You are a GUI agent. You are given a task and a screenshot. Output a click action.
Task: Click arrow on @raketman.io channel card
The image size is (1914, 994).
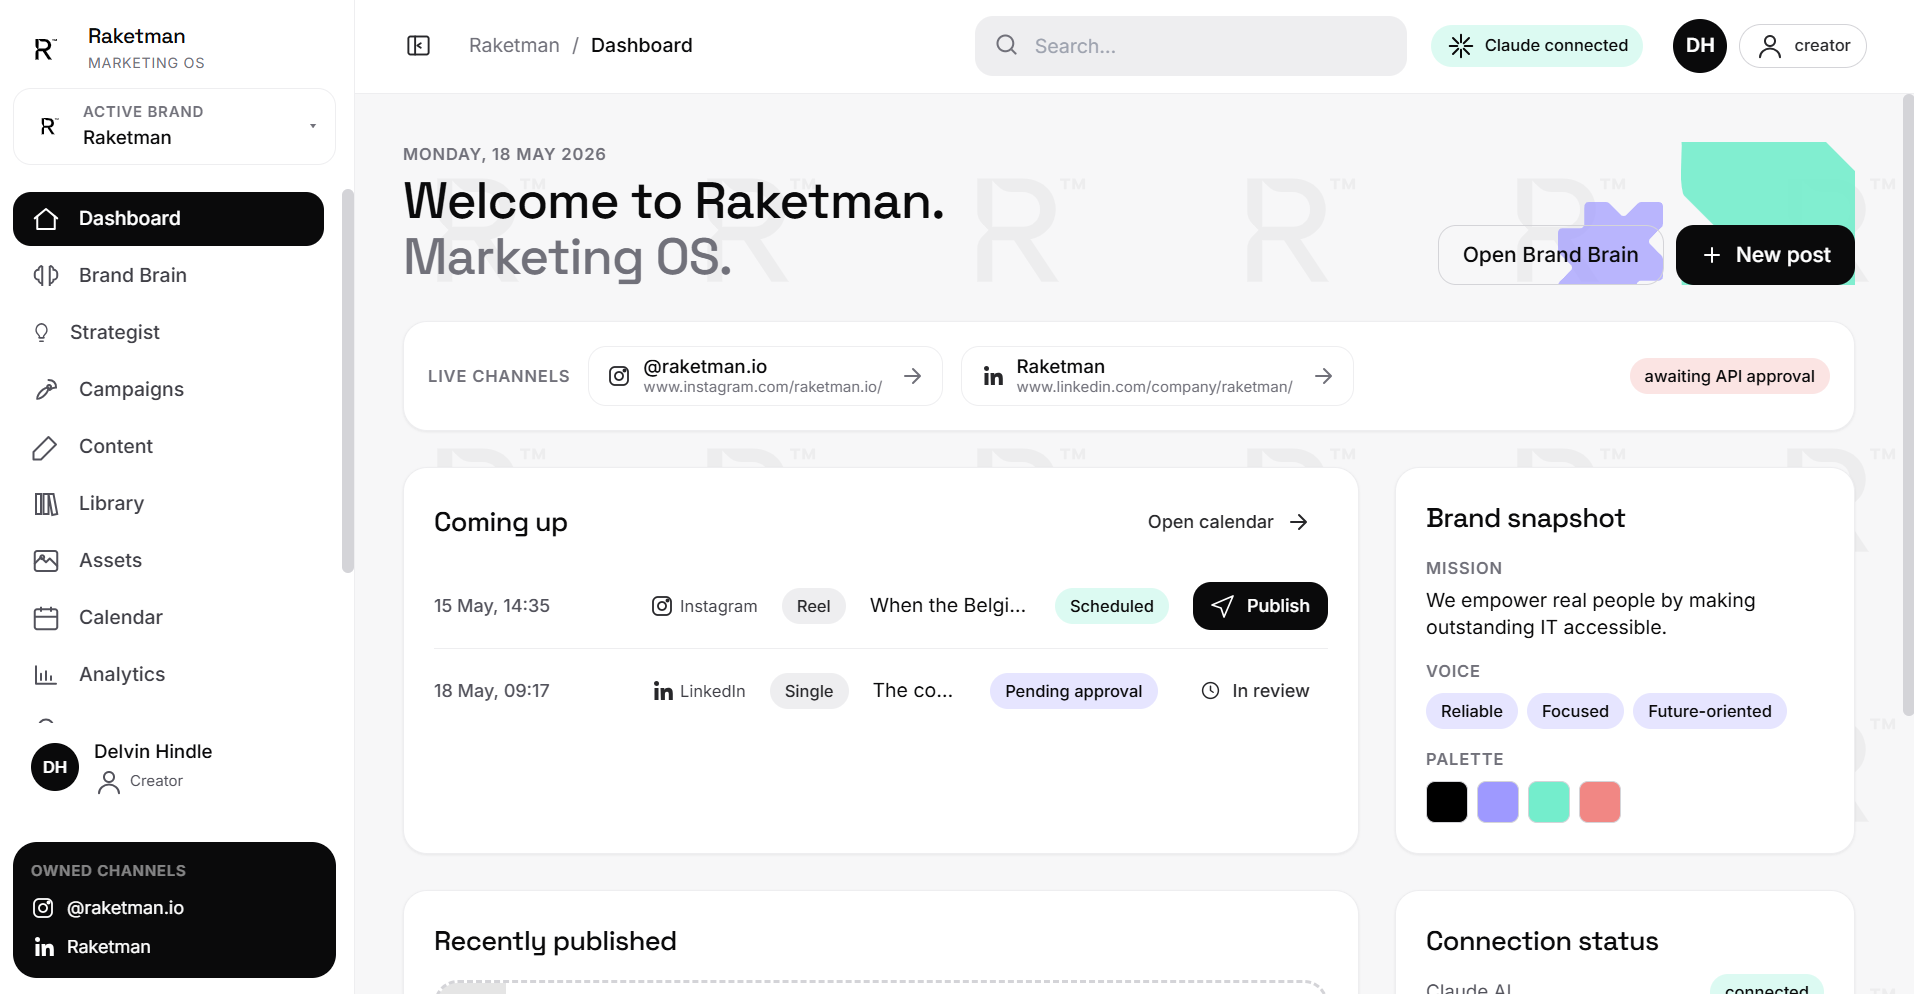click(x=912, y=376)
